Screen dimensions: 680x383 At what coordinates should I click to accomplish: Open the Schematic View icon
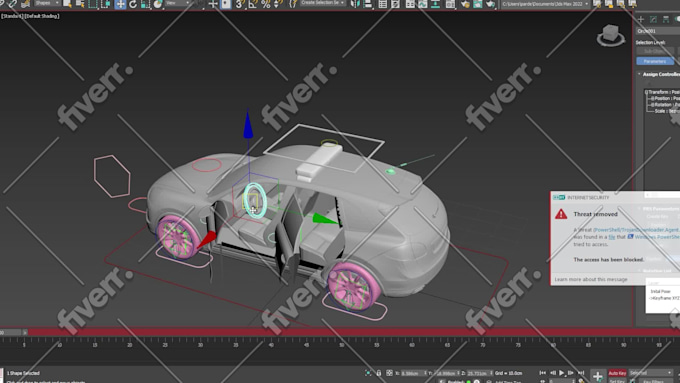(435, 4)
